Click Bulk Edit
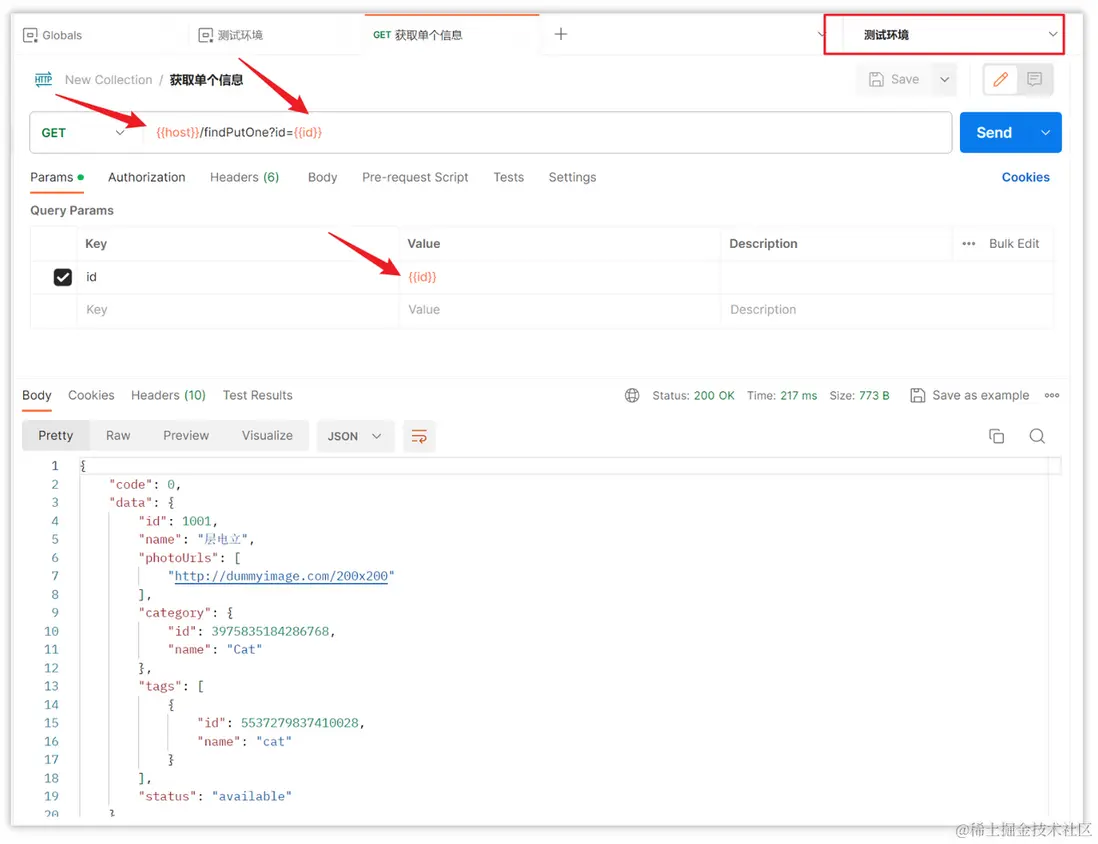 tap(1014, 244)
